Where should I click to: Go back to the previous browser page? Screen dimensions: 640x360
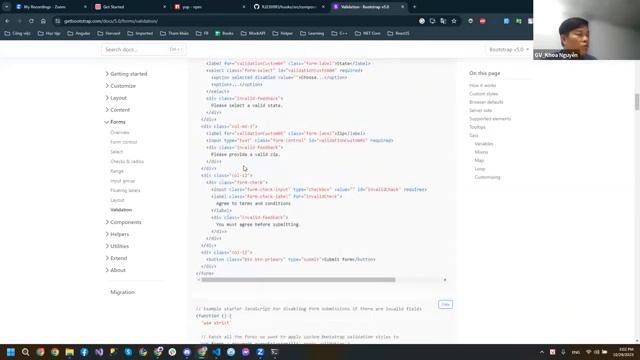tap(8, 21)
